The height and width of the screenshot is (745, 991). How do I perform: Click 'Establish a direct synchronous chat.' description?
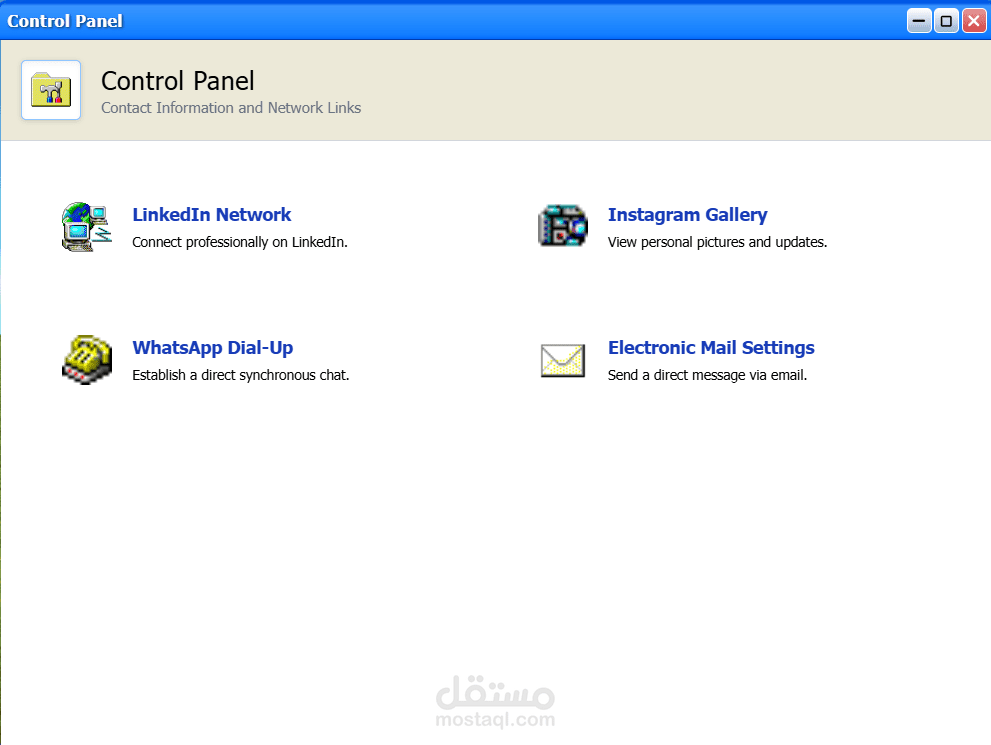point(240,375)
